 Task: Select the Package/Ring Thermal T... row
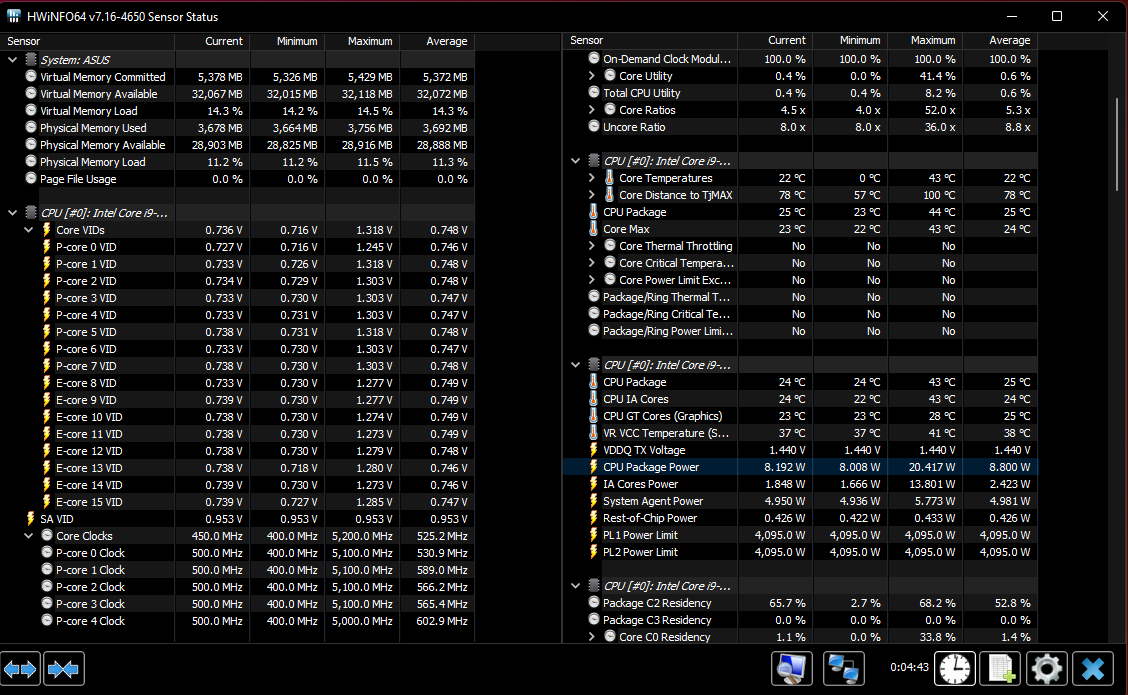[800, 297]
